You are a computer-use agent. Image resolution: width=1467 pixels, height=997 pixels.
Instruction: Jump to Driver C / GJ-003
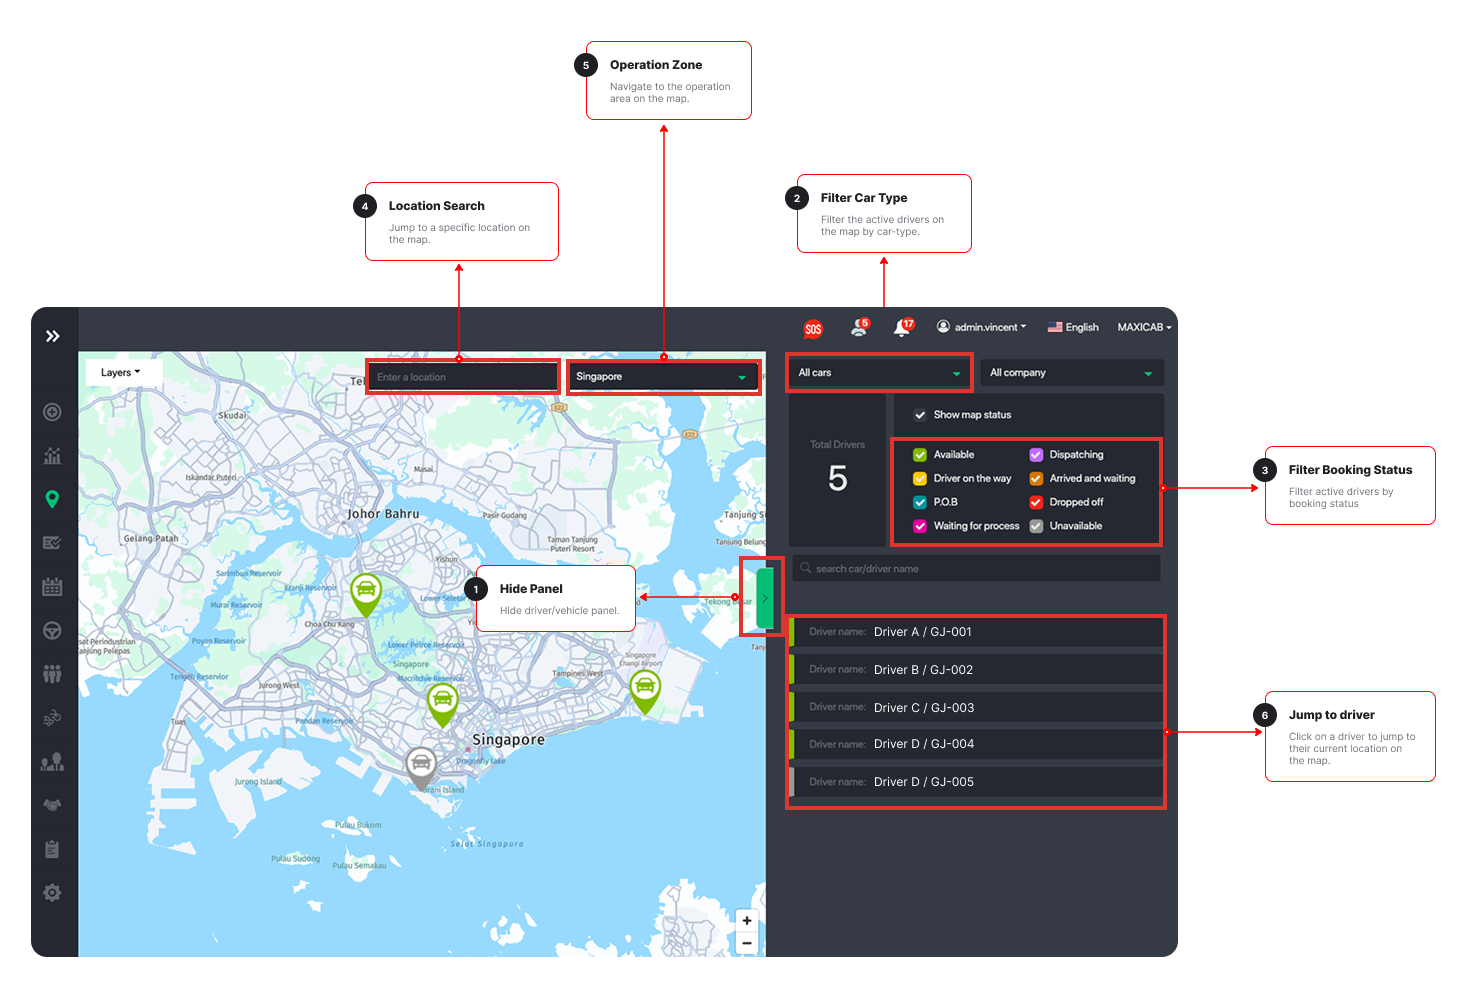click(x=976, y=707)
